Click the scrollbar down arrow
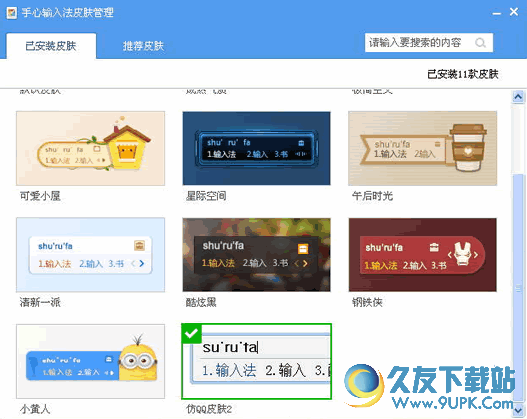 coord(518,410)
